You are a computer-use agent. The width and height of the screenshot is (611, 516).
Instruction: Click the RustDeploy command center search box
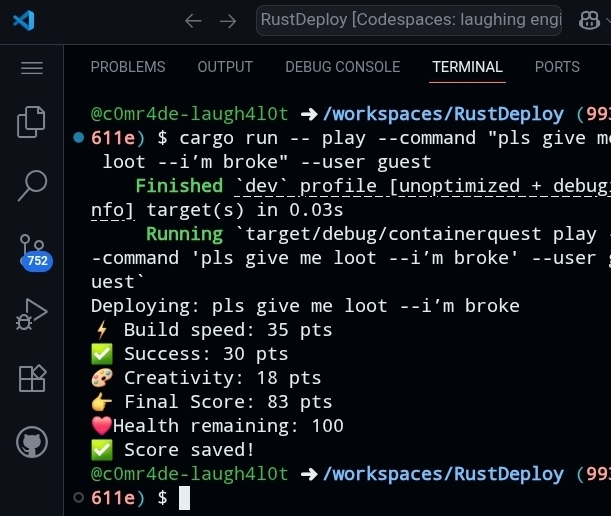pyautogui.click(x=409, y=20)
